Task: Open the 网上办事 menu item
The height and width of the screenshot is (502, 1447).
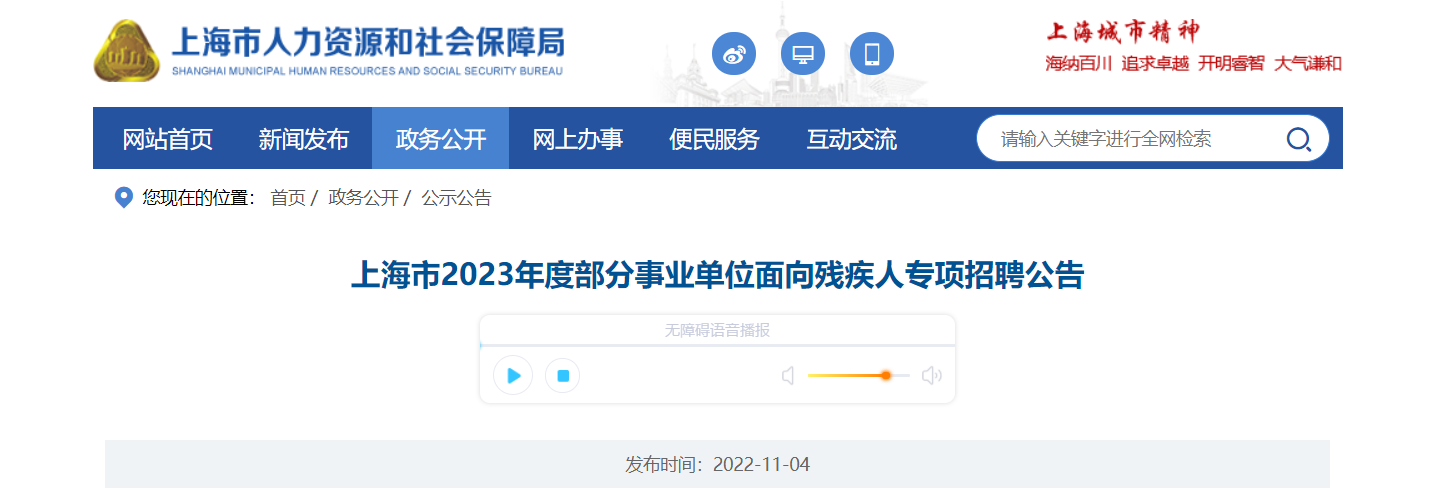Action: pos(578,139)
